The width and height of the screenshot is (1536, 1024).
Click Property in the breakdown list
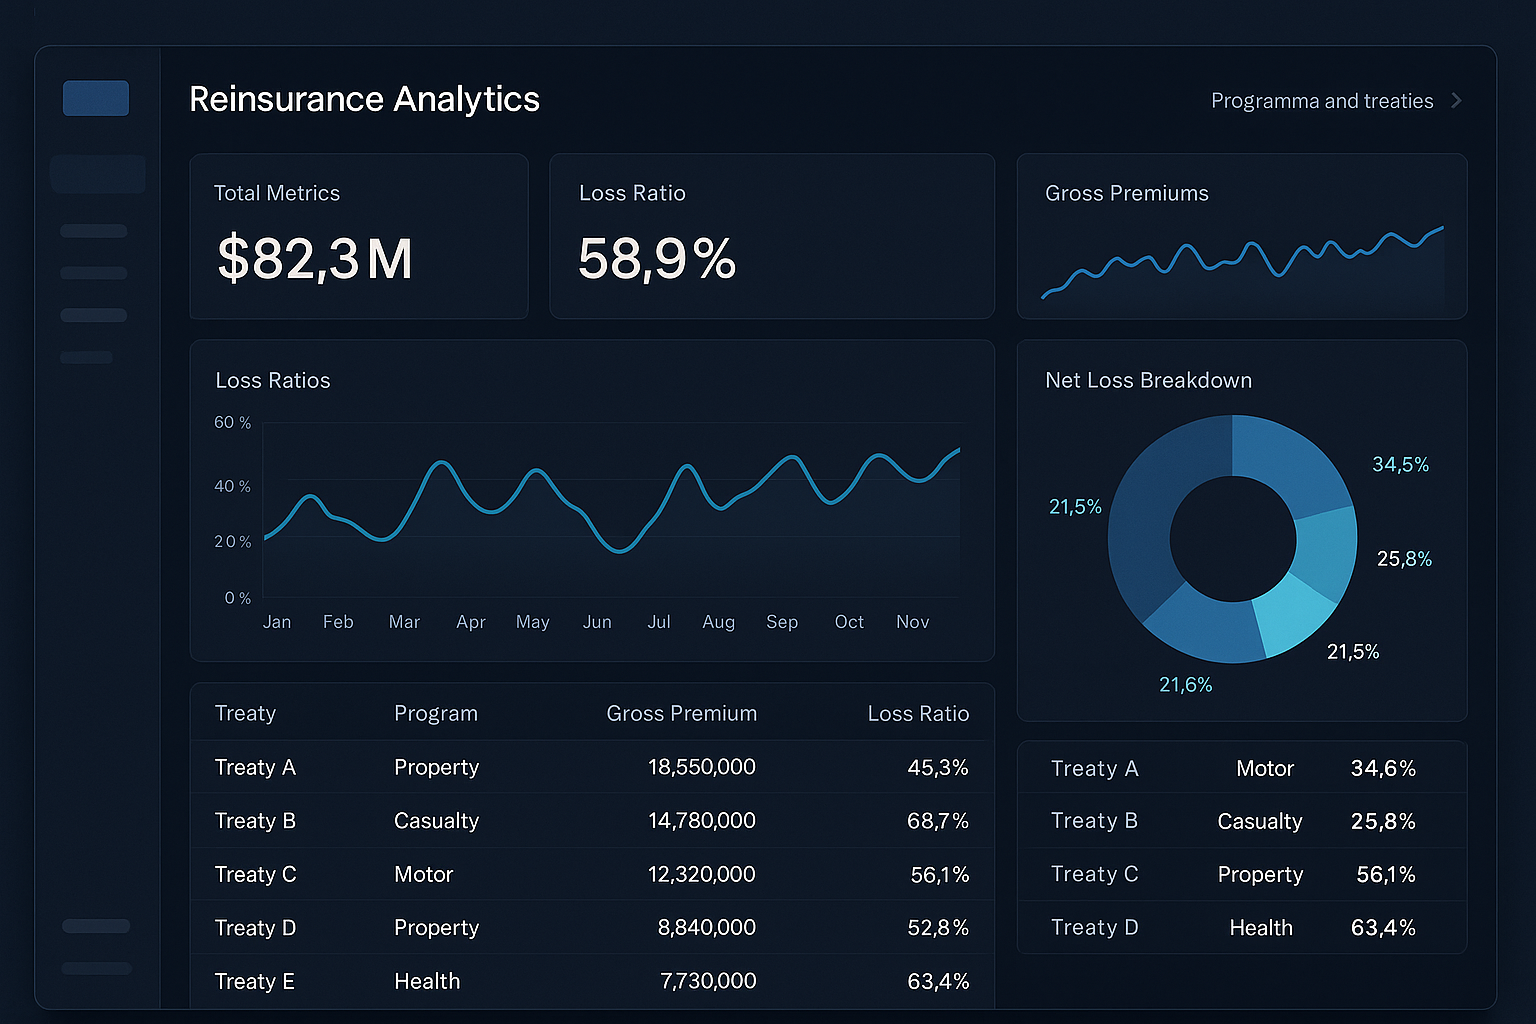tap(1260, 875)
